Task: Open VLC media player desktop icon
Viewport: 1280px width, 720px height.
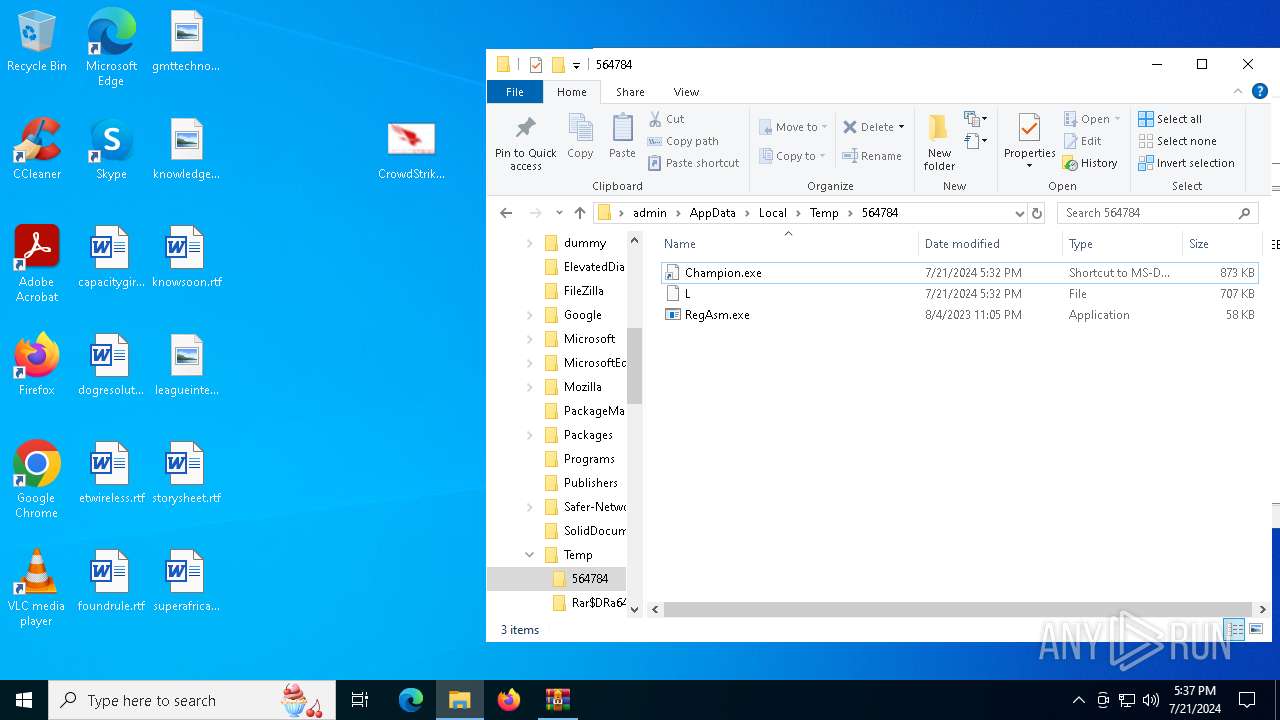Action: [37, 588]
